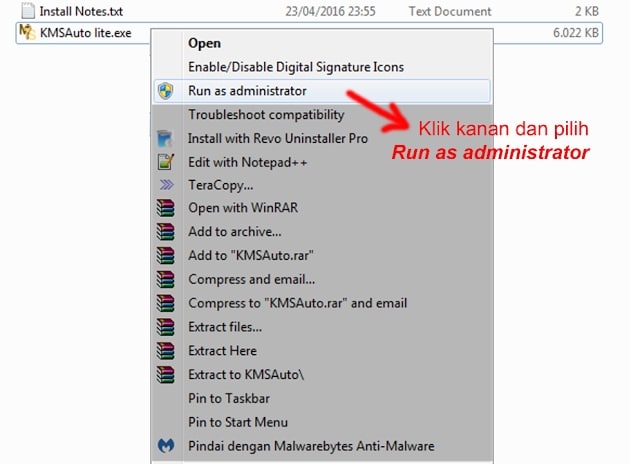Image resolution: width=630 pixels, height=464 pixels.
Task: Choose Run as administrator
Action: click(322, 91)
